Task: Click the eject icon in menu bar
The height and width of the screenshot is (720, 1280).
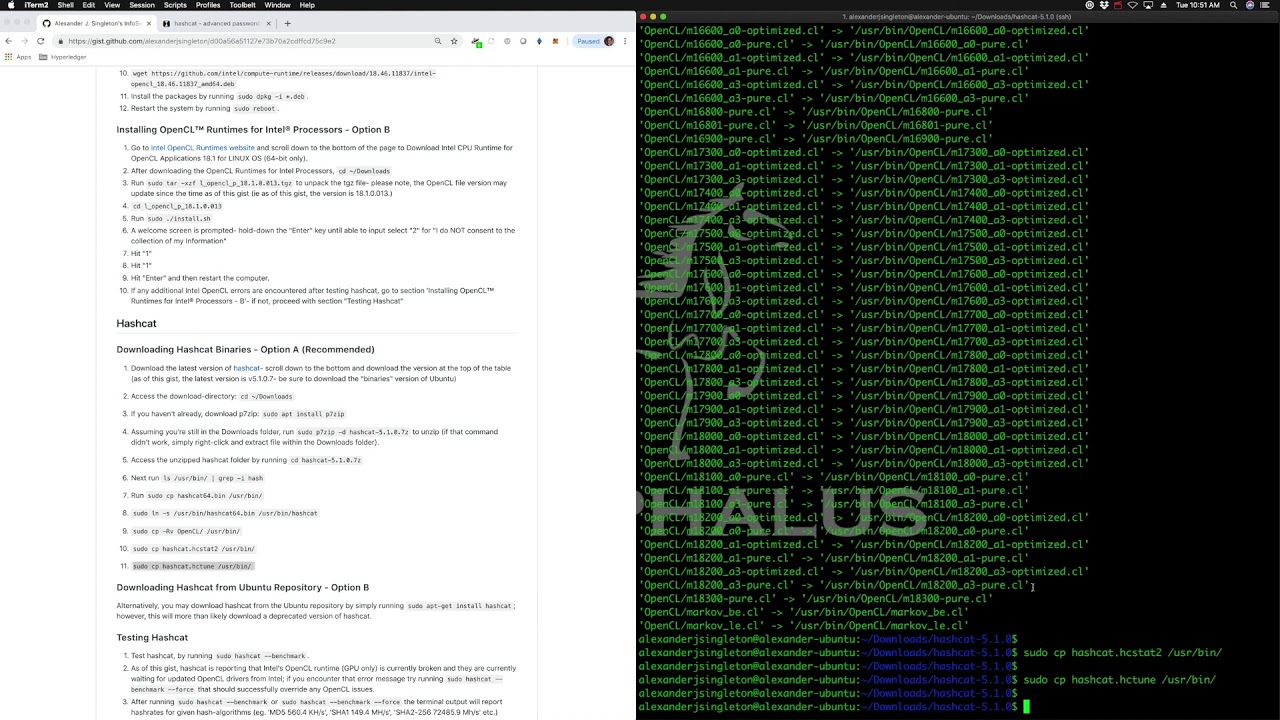Action: pyautogui.click(x=1163, y=5)
